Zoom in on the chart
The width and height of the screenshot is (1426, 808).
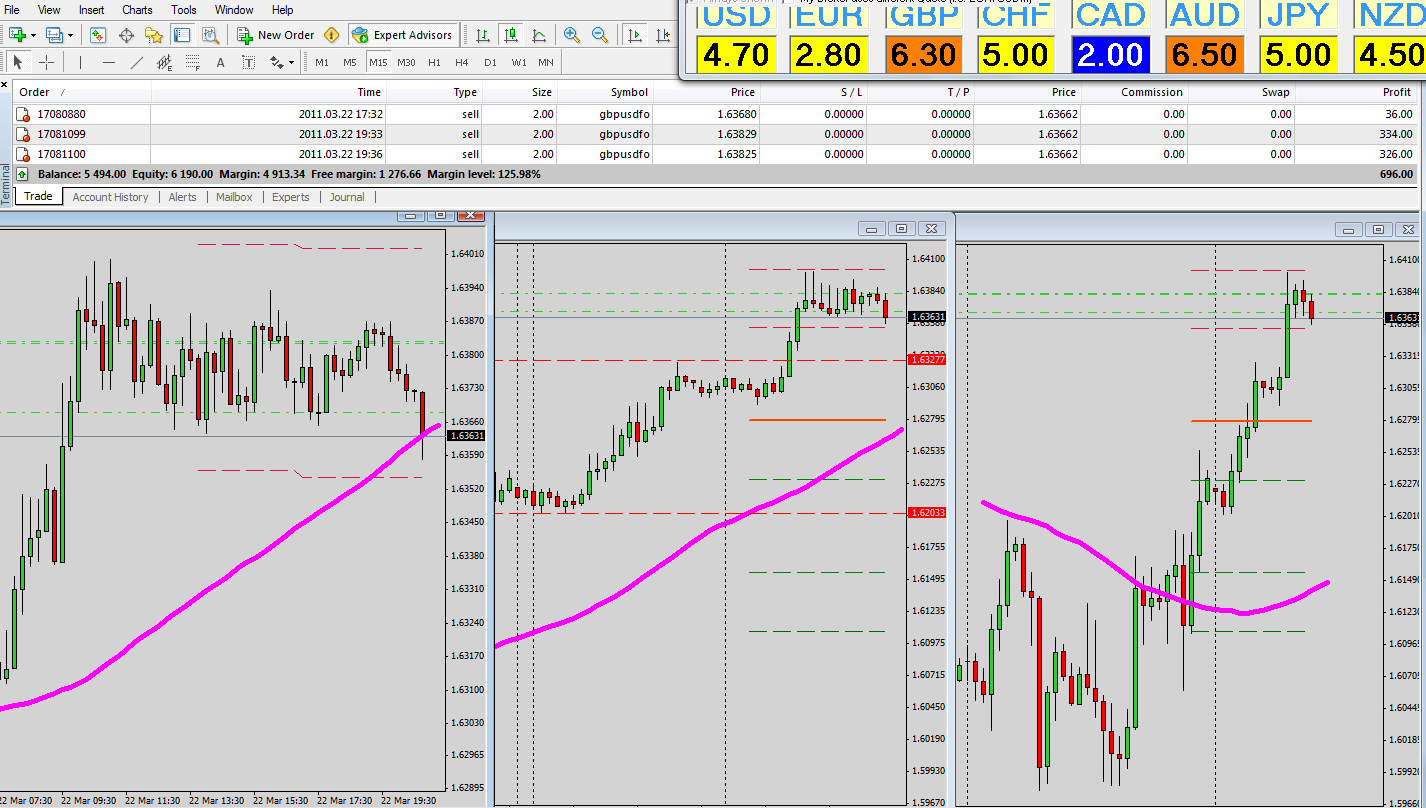pos(571,35)
